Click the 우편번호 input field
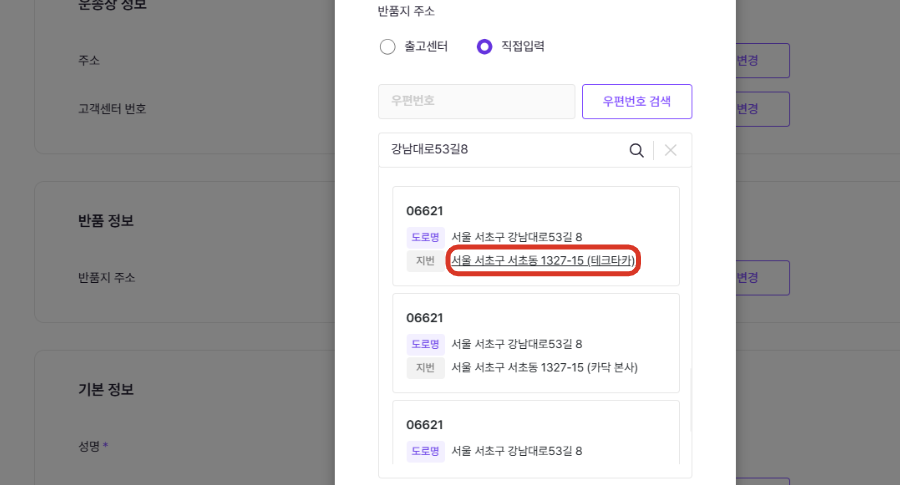Image resolution: width=900 pixels, height=485 pixels. (476, 102)
